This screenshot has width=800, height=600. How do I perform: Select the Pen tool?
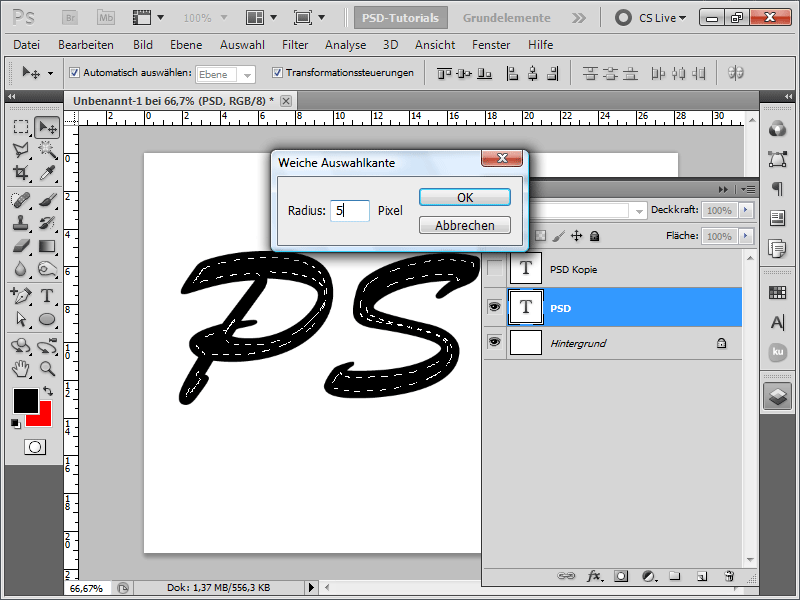[x=21, y=295]
